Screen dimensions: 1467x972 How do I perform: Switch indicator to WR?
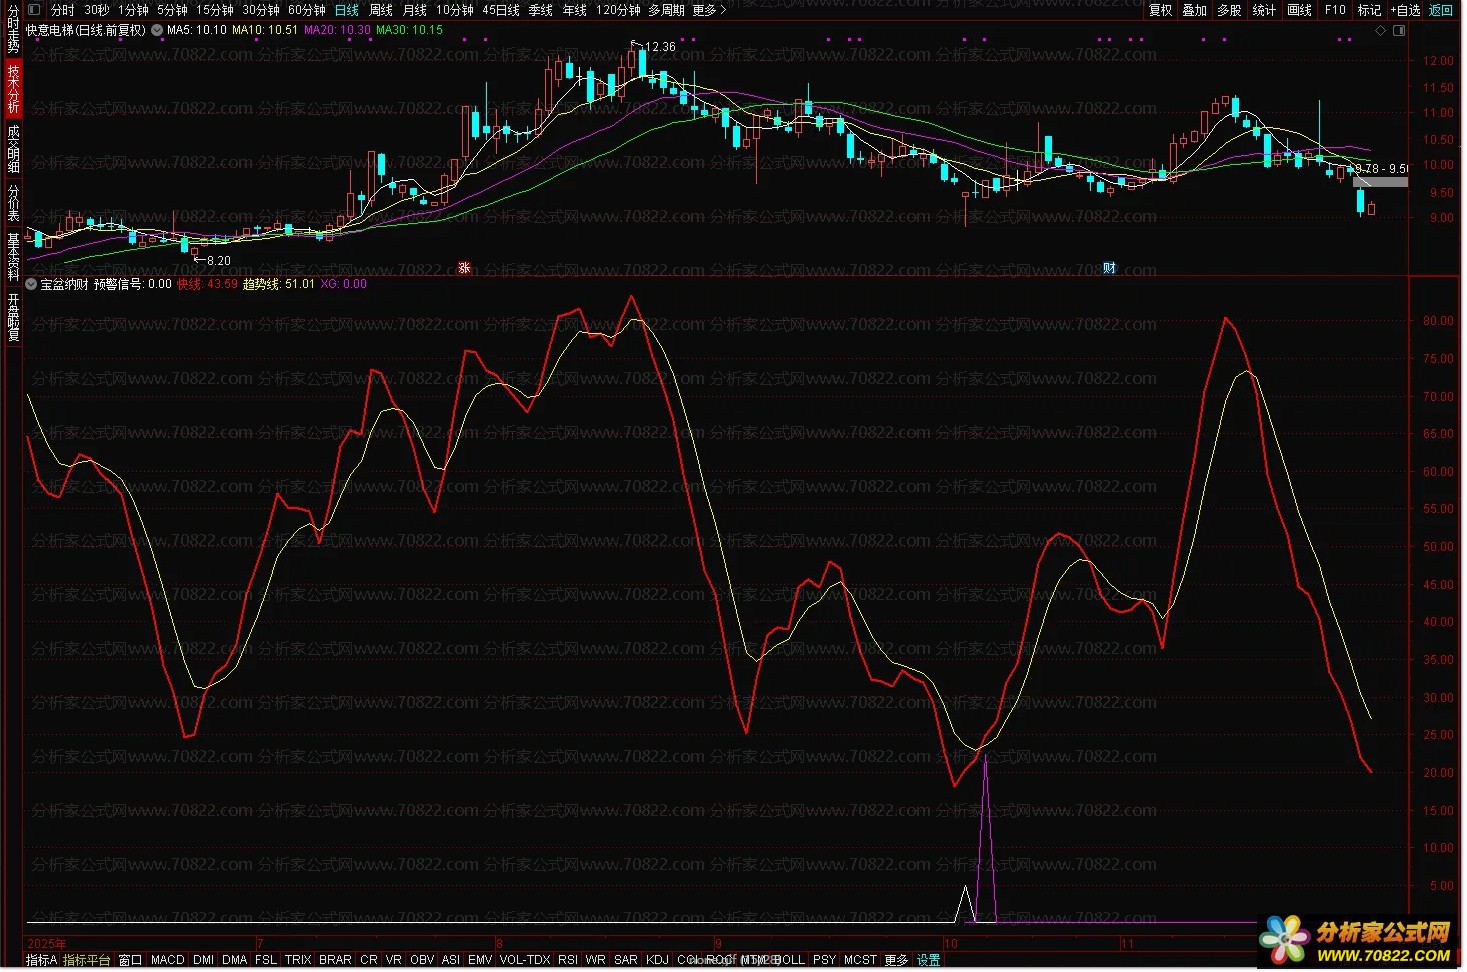tap(596, 960)
